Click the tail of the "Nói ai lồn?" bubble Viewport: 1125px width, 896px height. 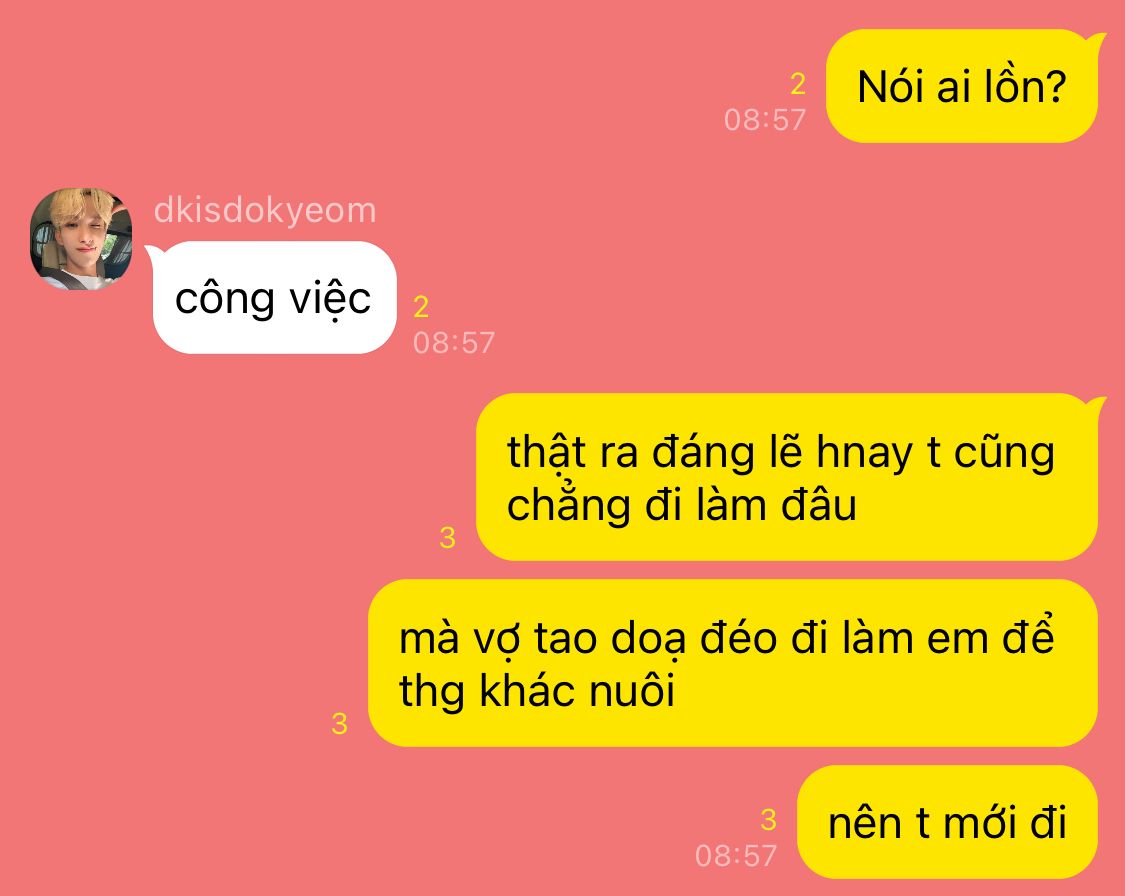tap(1097, 40)
